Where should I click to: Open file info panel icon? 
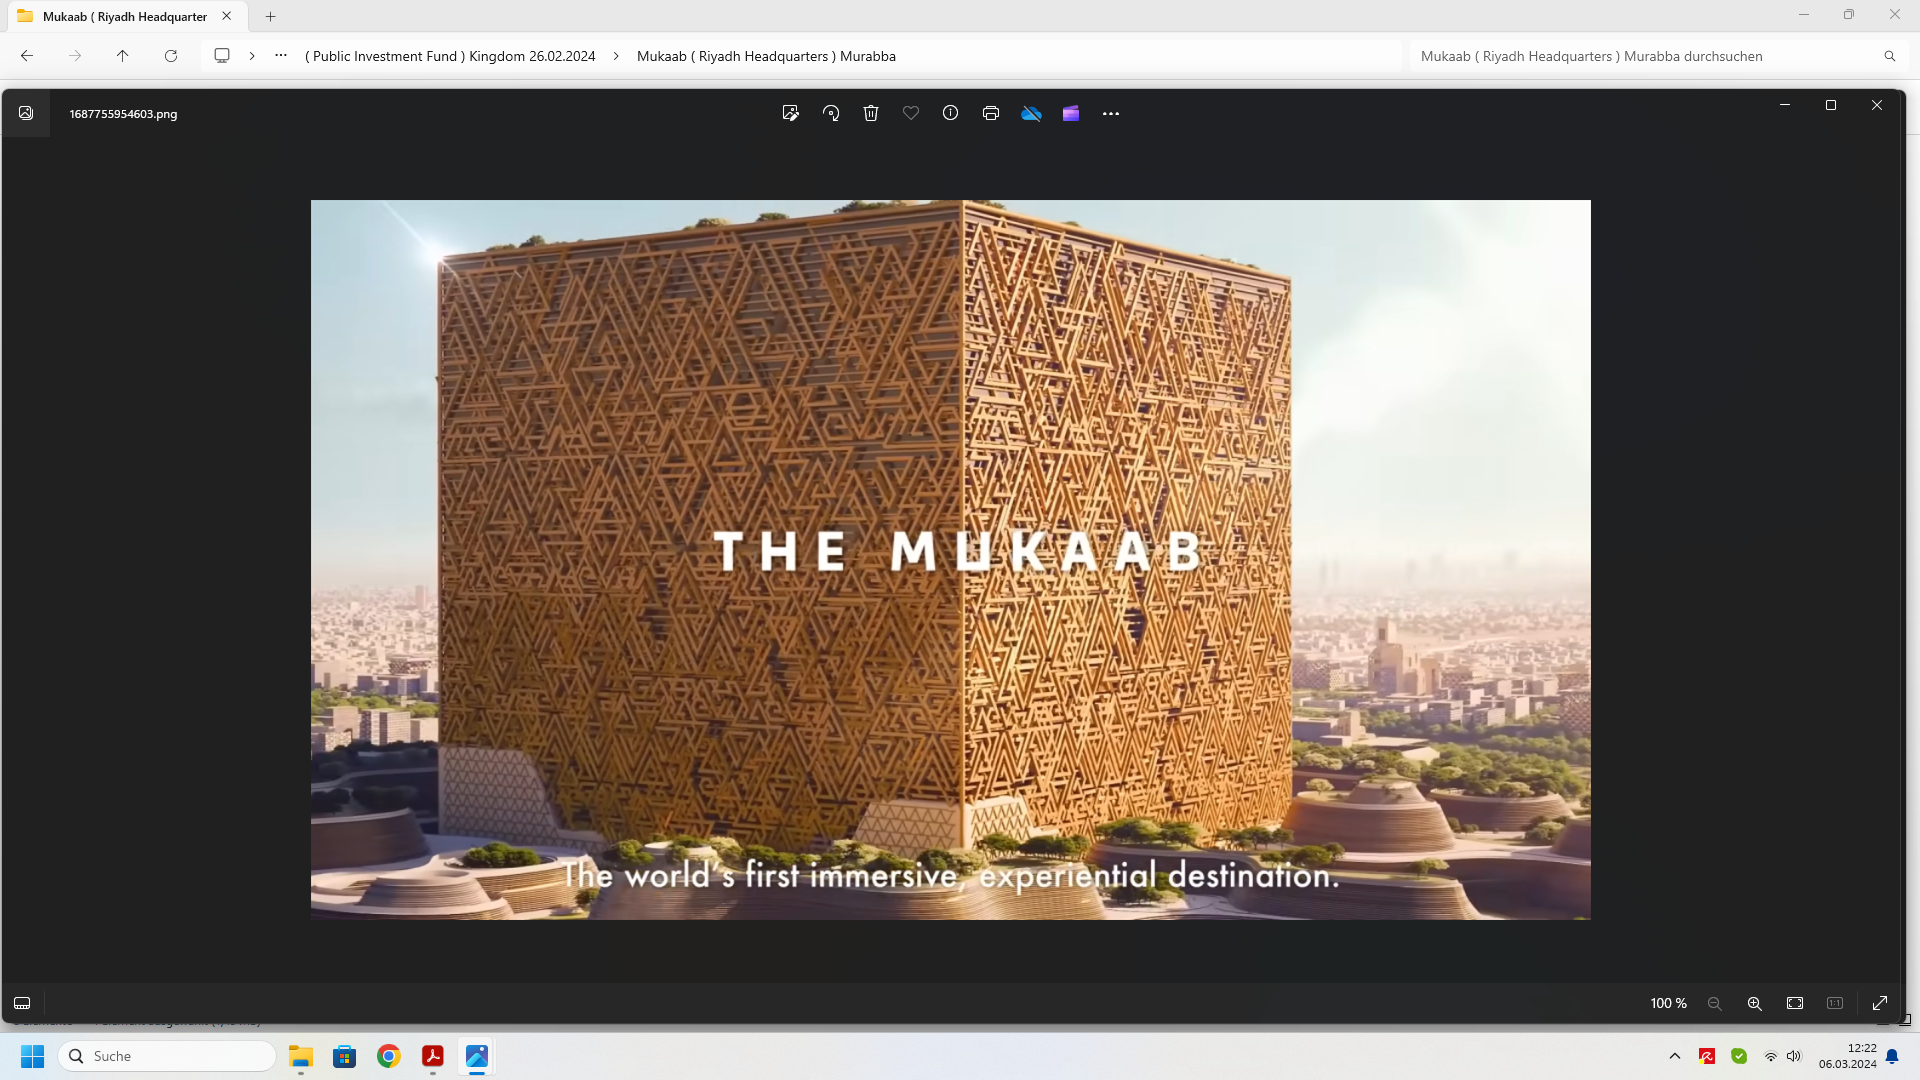tap(951, 113)
